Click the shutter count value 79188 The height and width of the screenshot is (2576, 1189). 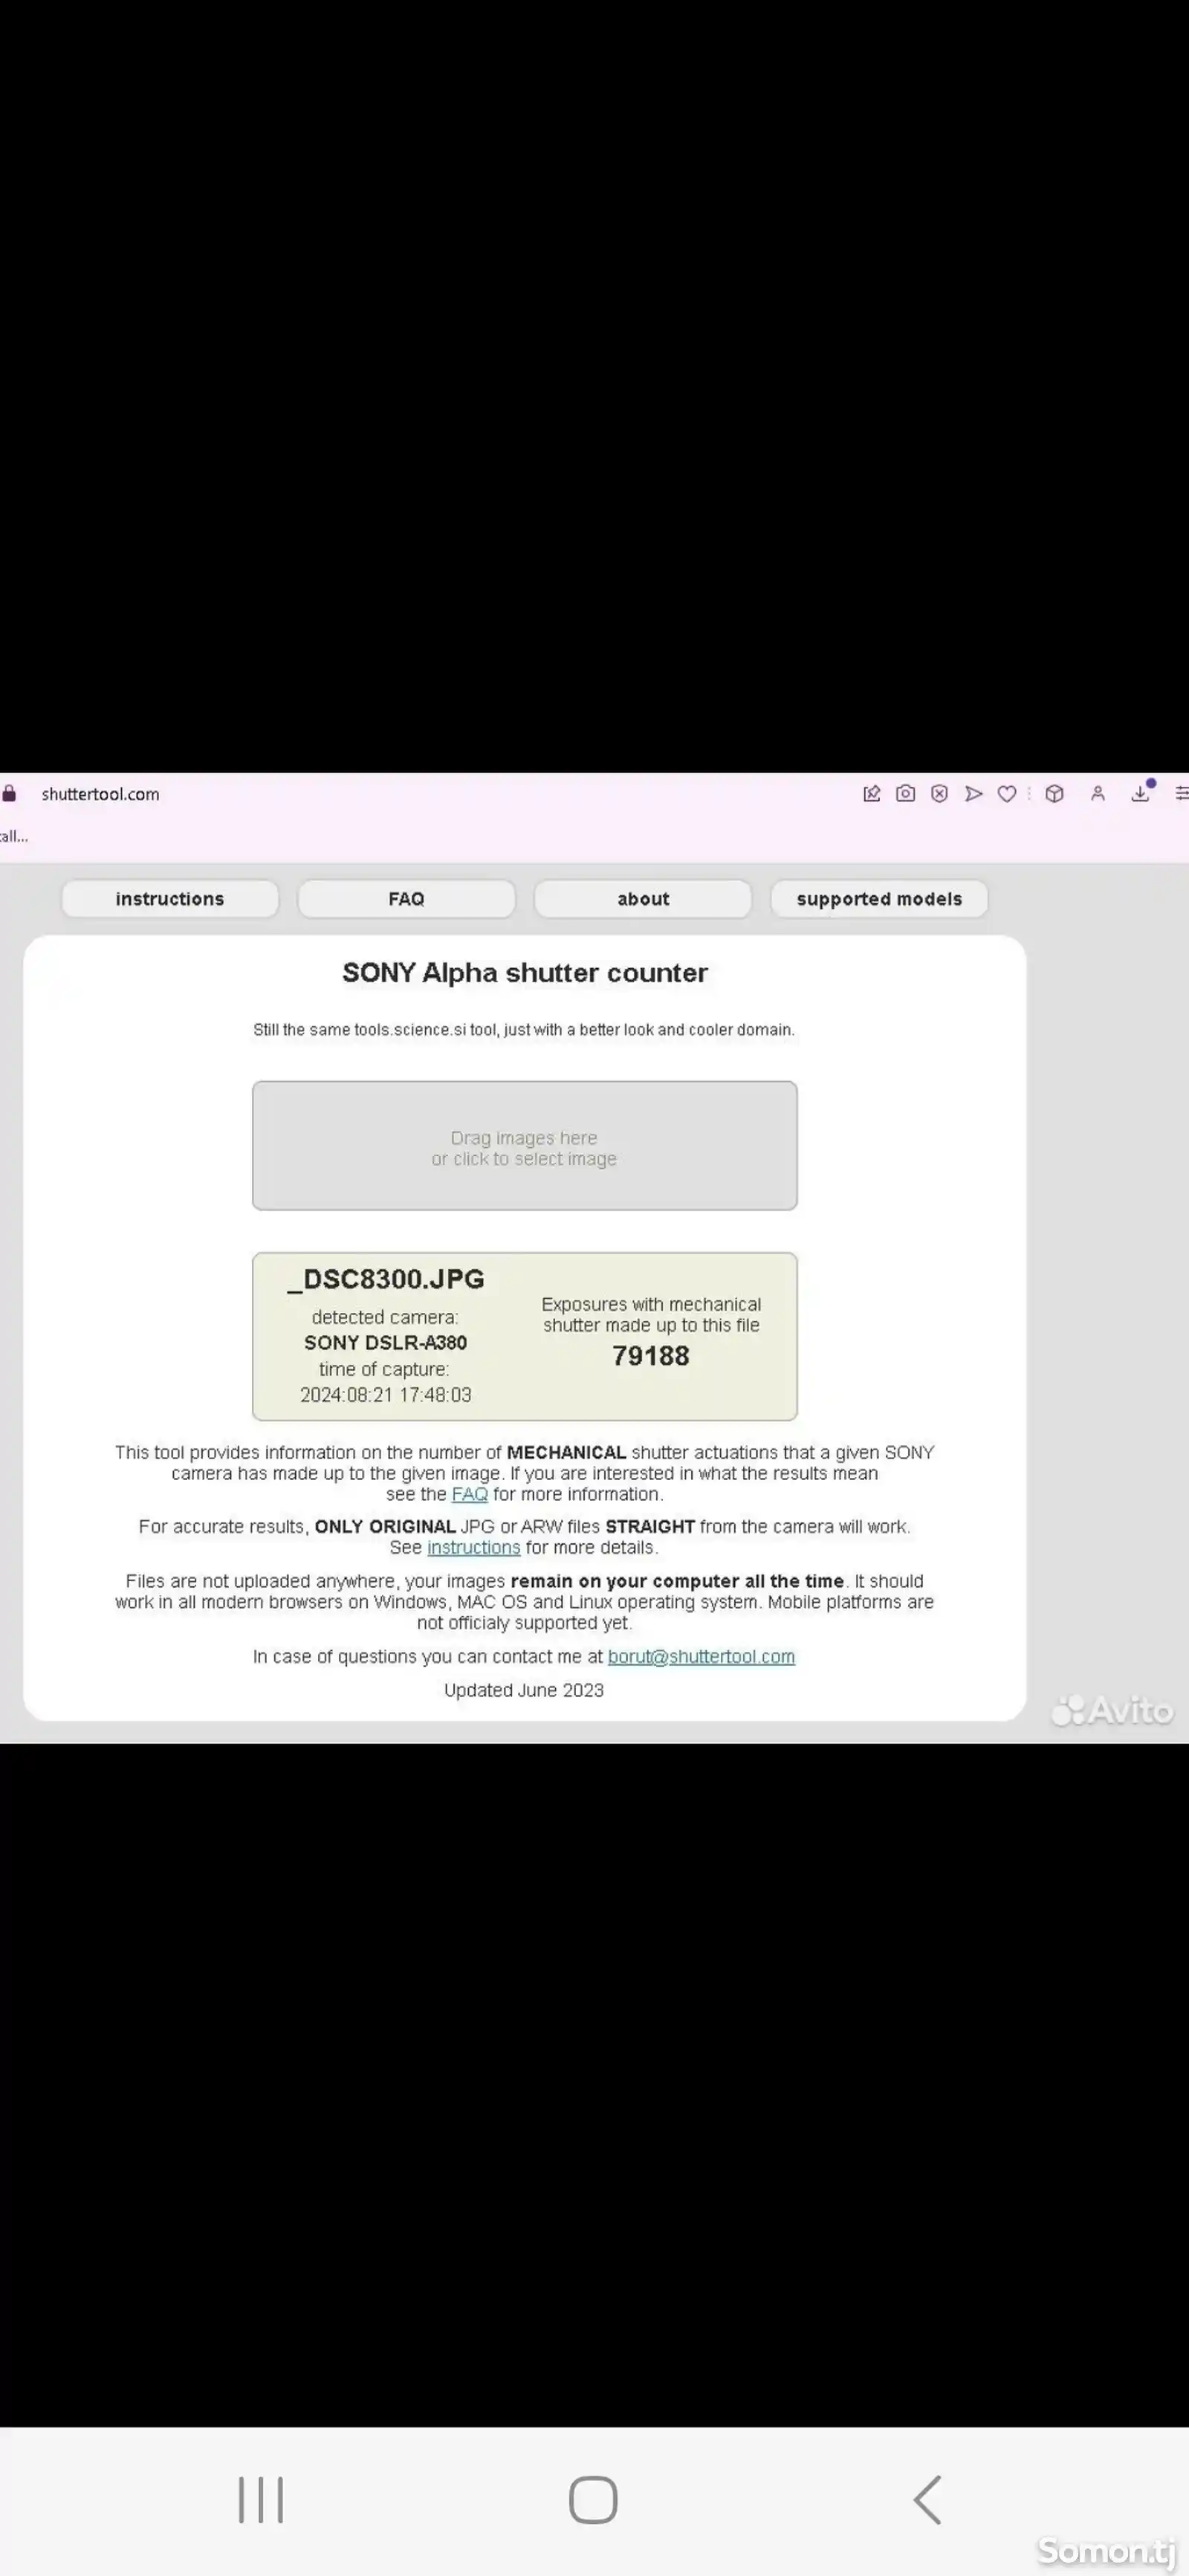tap(651, 1356)
